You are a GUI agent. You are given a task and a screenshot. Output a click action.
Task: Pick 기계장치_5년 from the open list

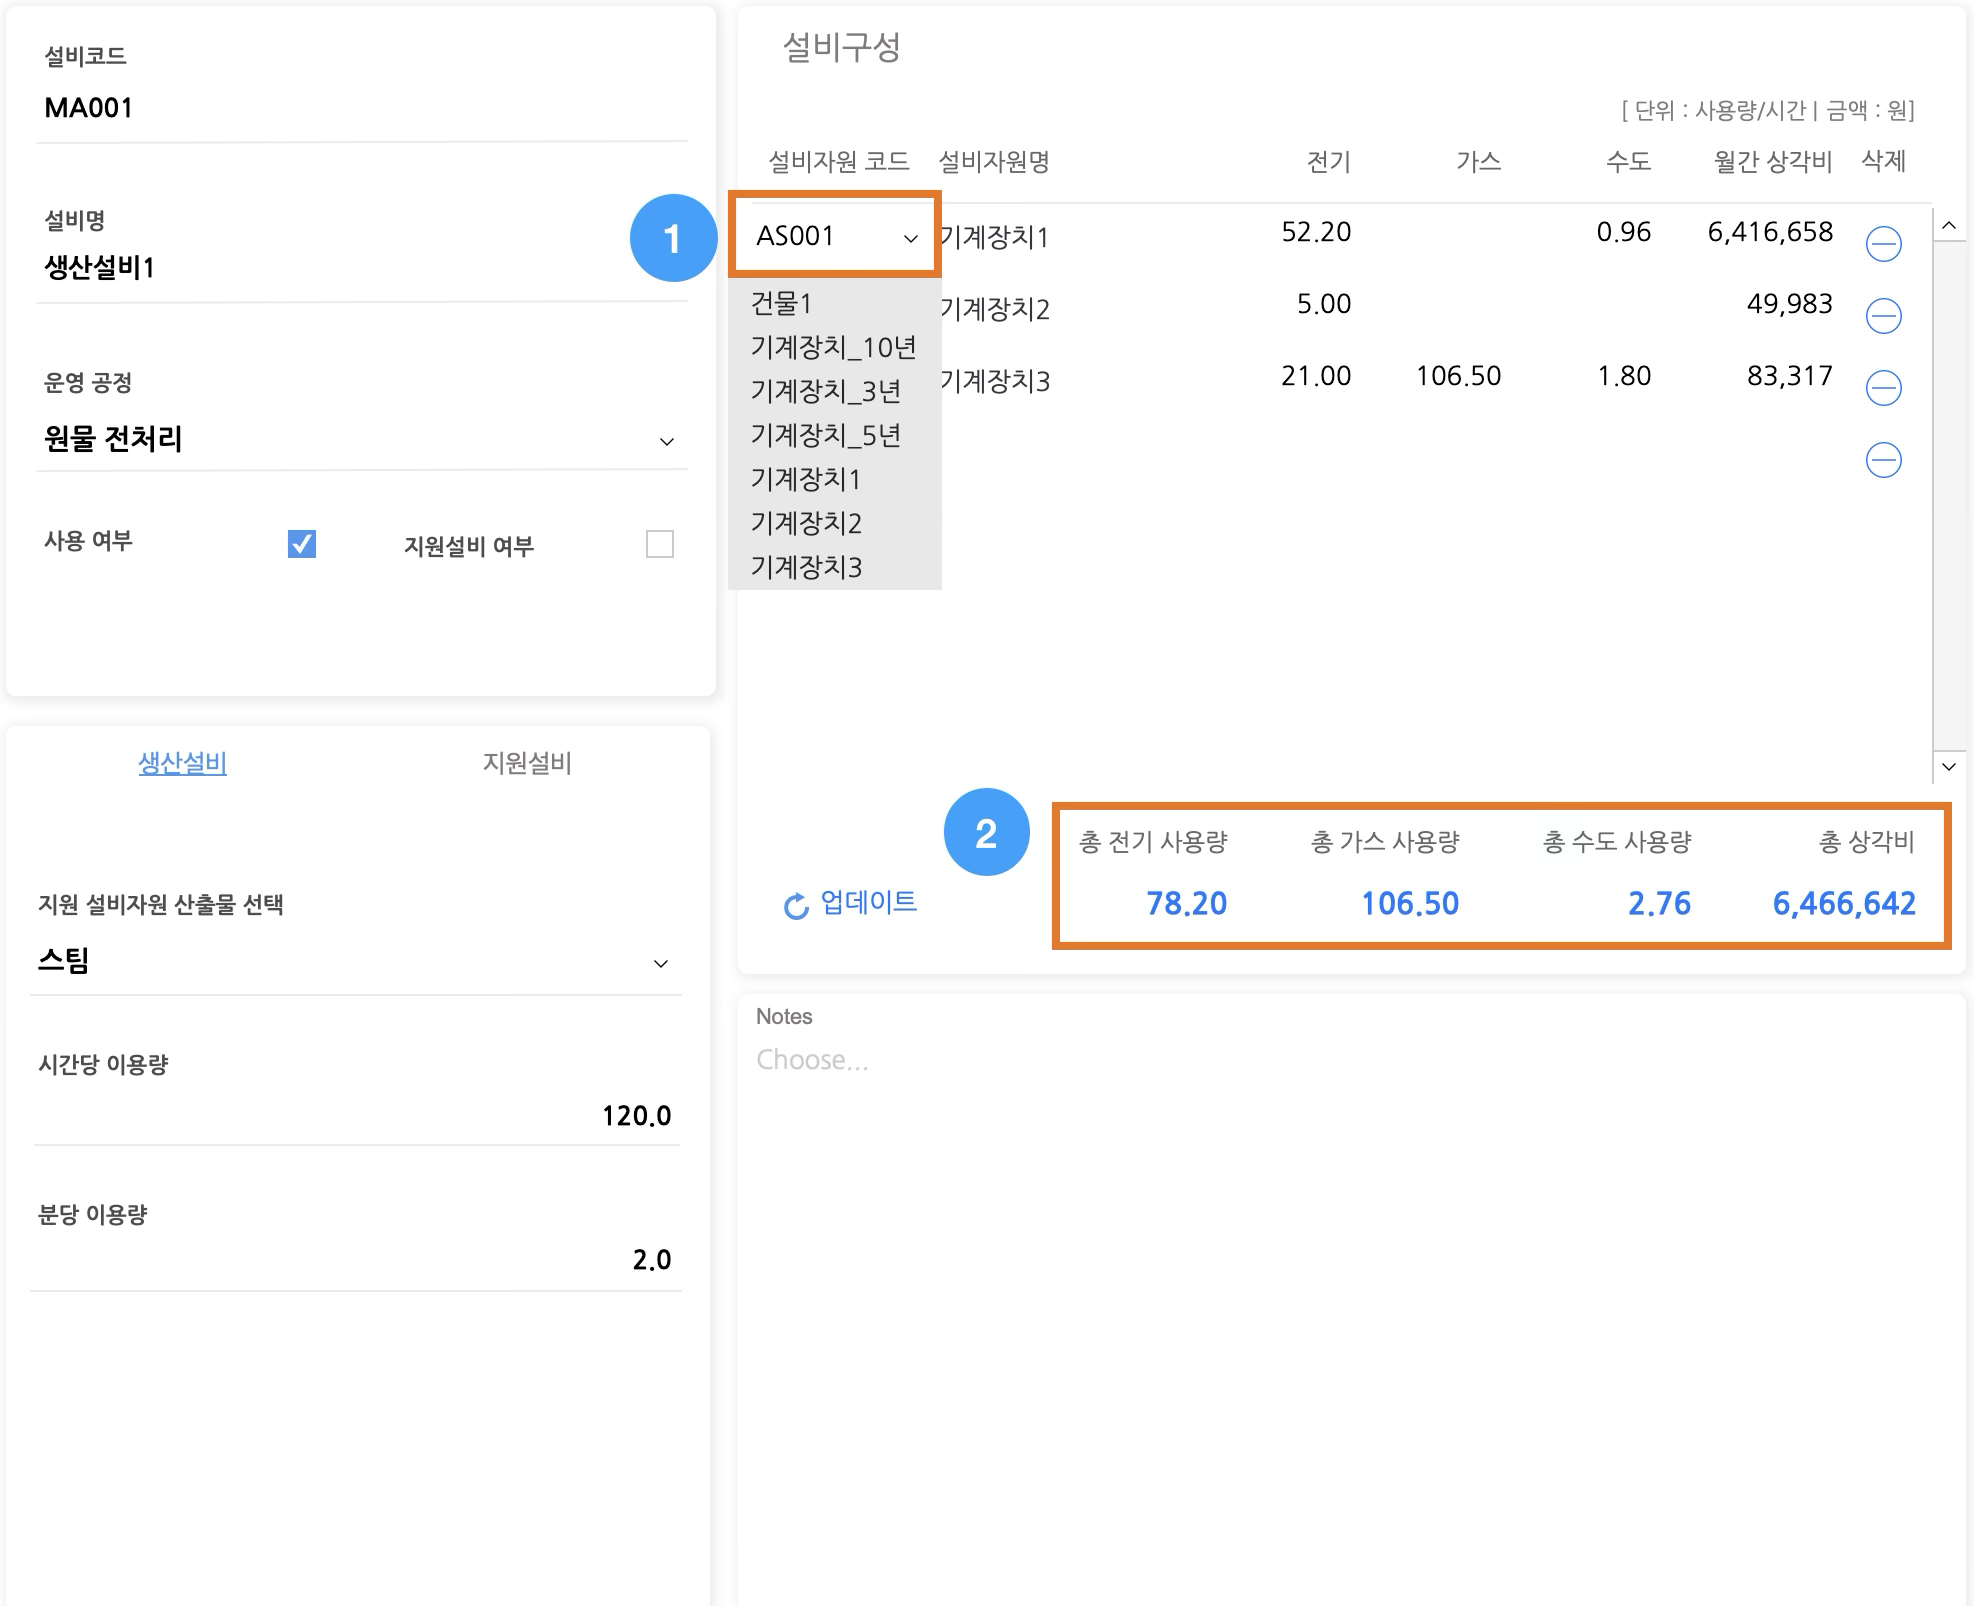[826, 435]
